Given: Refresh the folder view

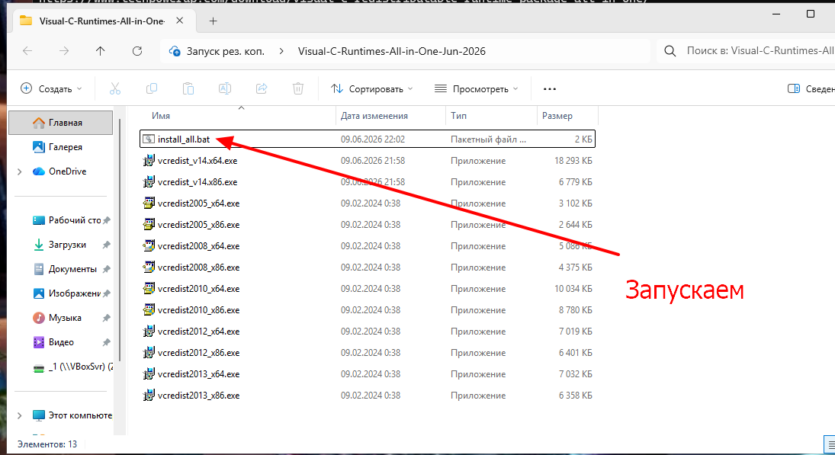Looking at the screenshot, I should (x=137, y=51).
